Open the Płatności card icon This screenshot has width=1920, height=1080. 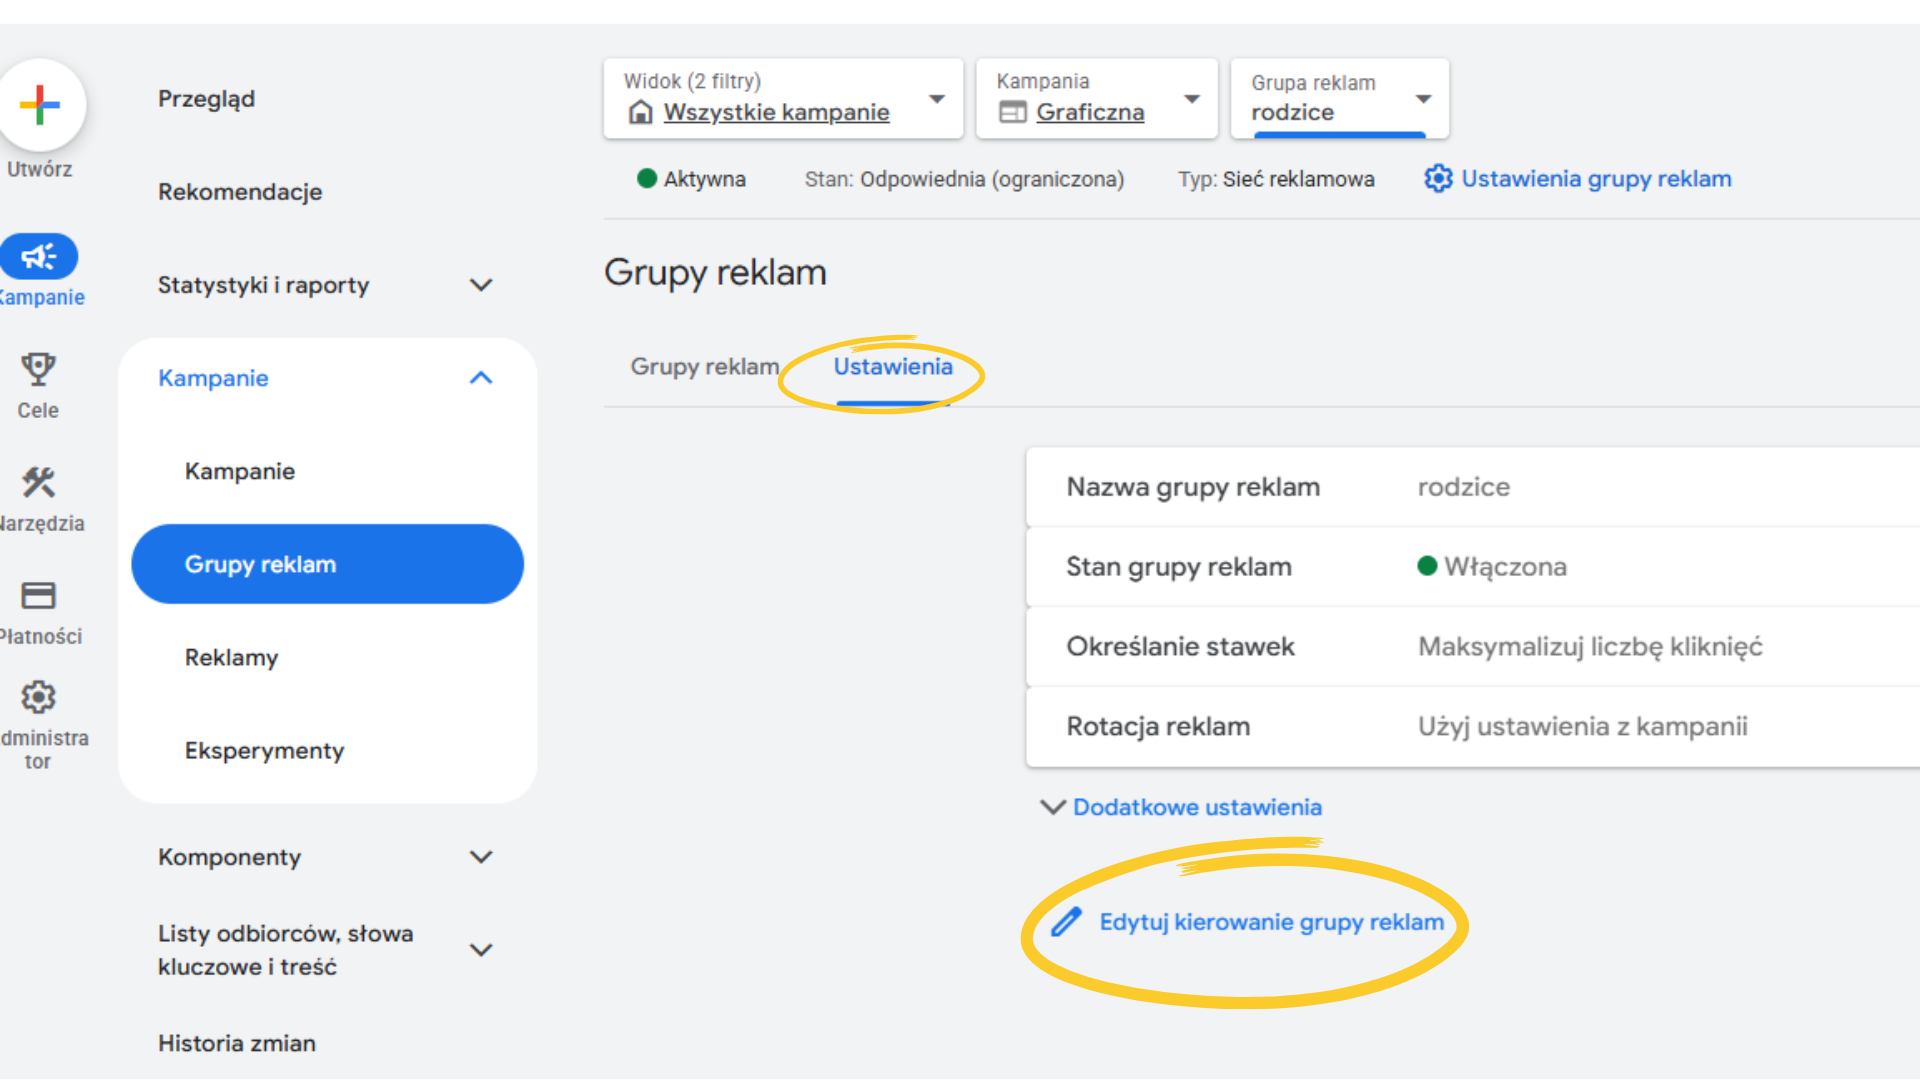[x=38, y=596]
